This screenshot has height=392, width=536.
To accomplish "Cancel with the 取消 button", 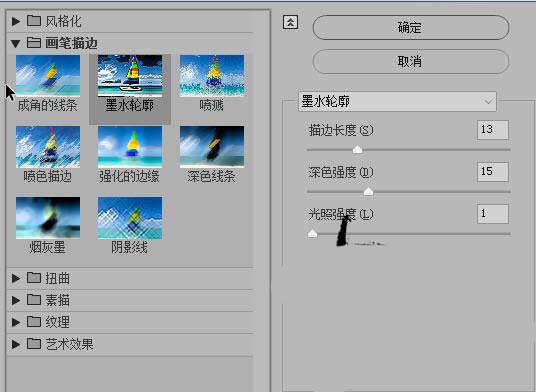I will click(411, 62).
